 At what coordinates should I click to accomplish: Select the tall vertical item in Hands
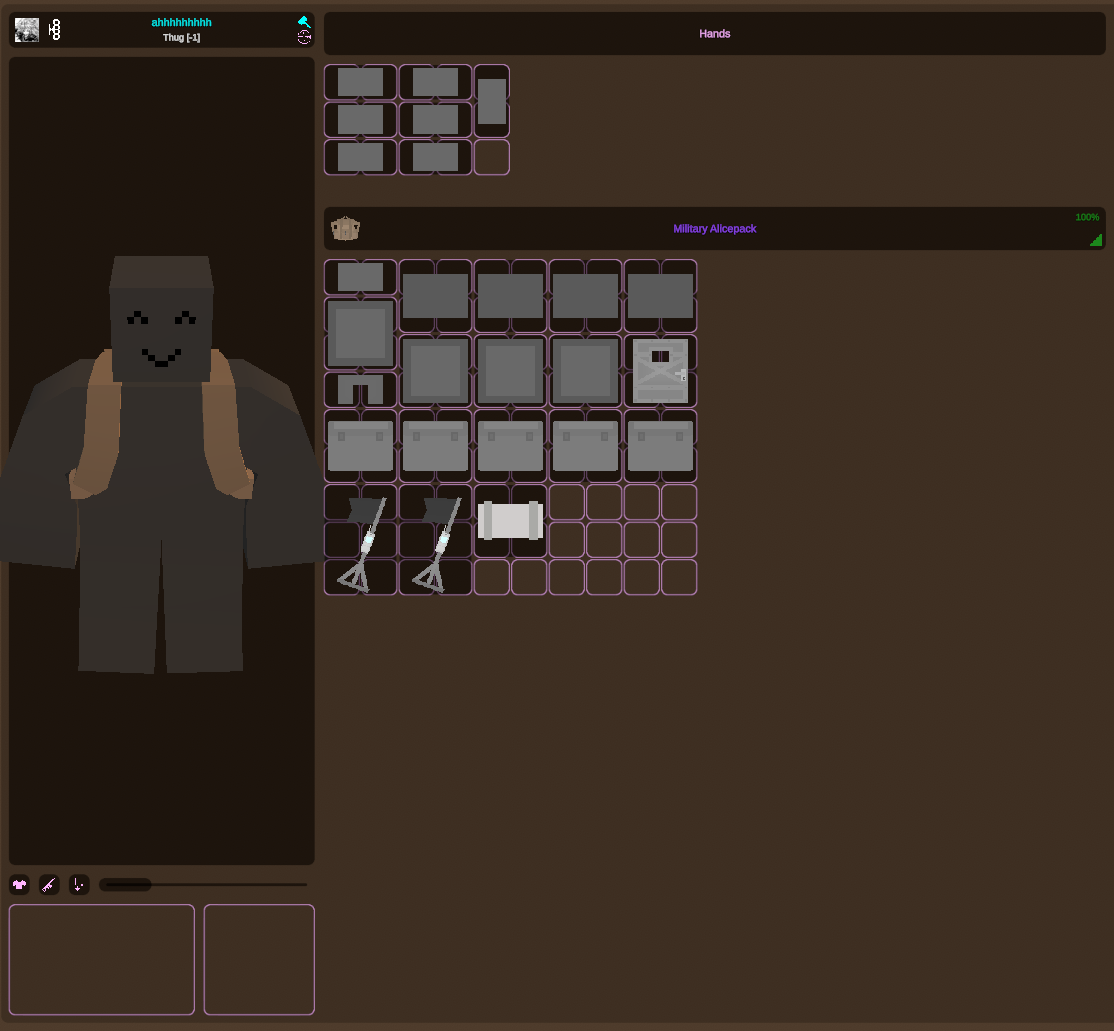coord(492,101)
